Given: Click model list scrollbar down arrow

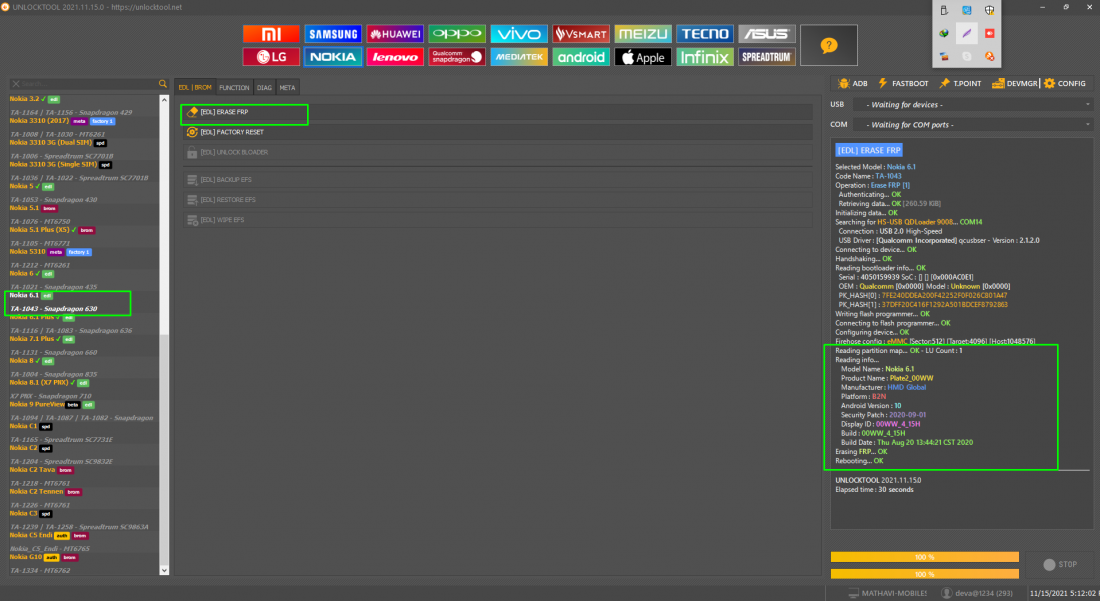Looking at the screenshot, I should (x=164, y=570).
